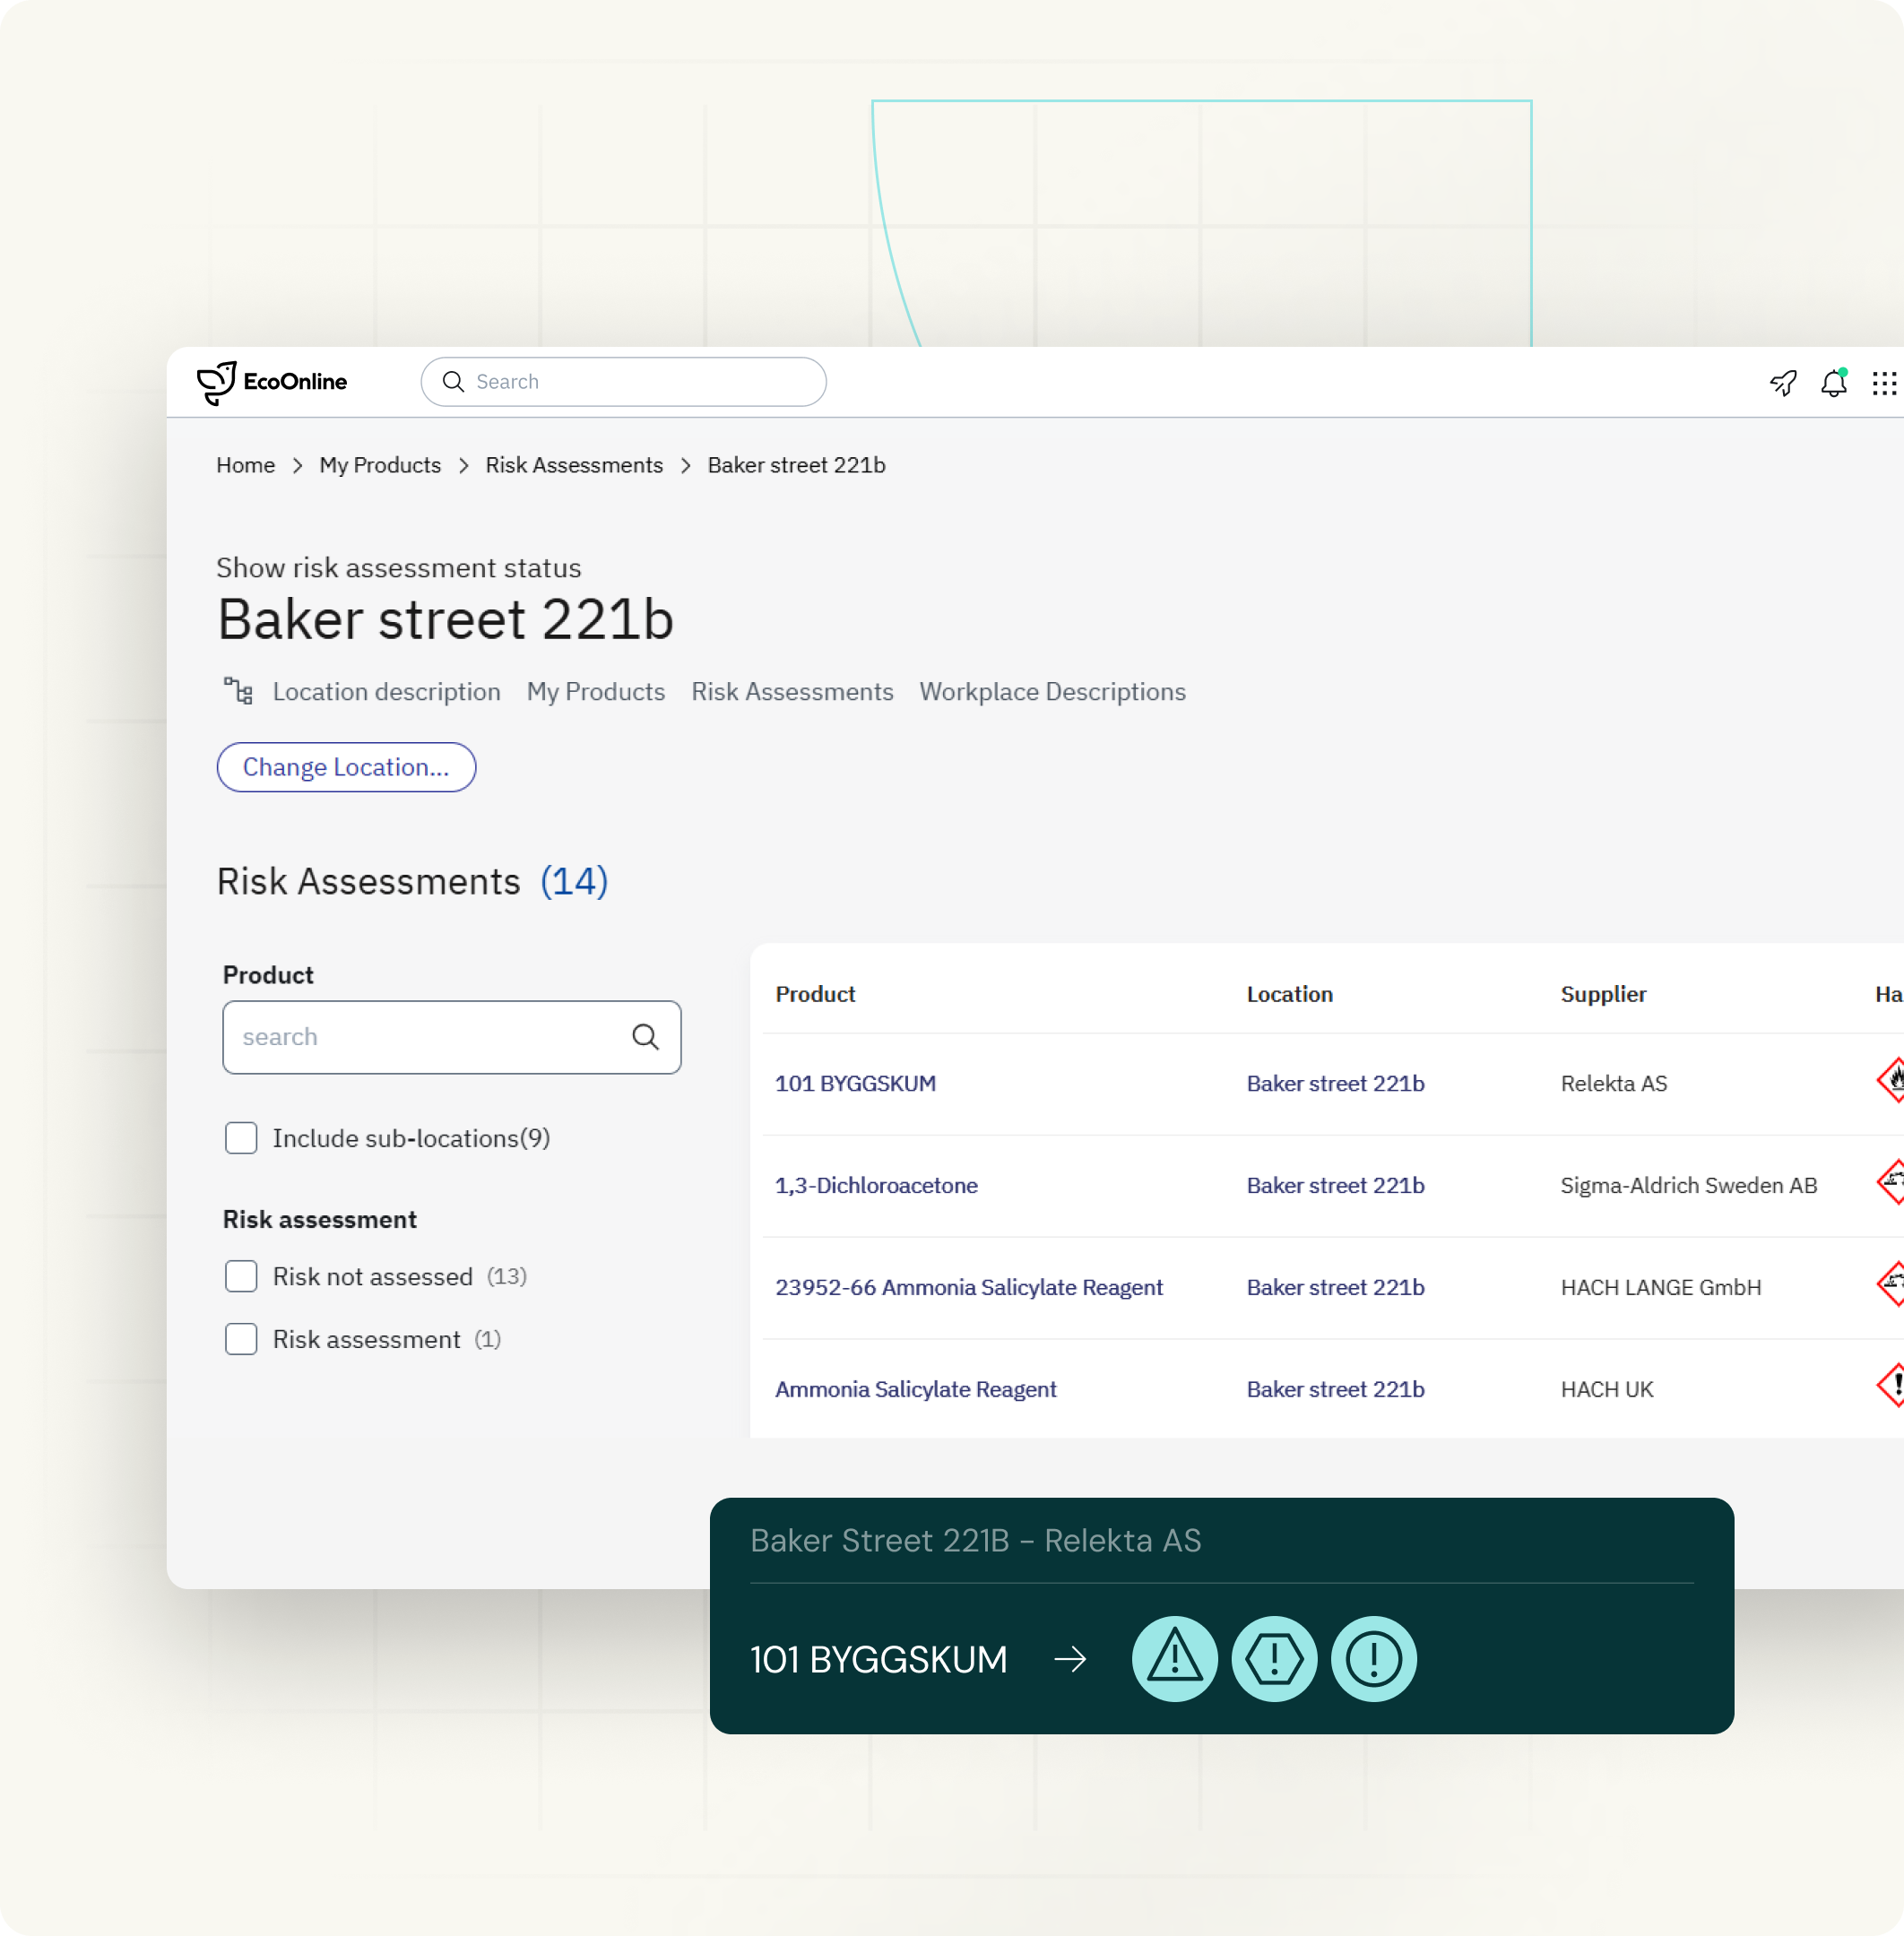Click the 101 BYGGSKUM label in dark card

[x=878, y=1659]
